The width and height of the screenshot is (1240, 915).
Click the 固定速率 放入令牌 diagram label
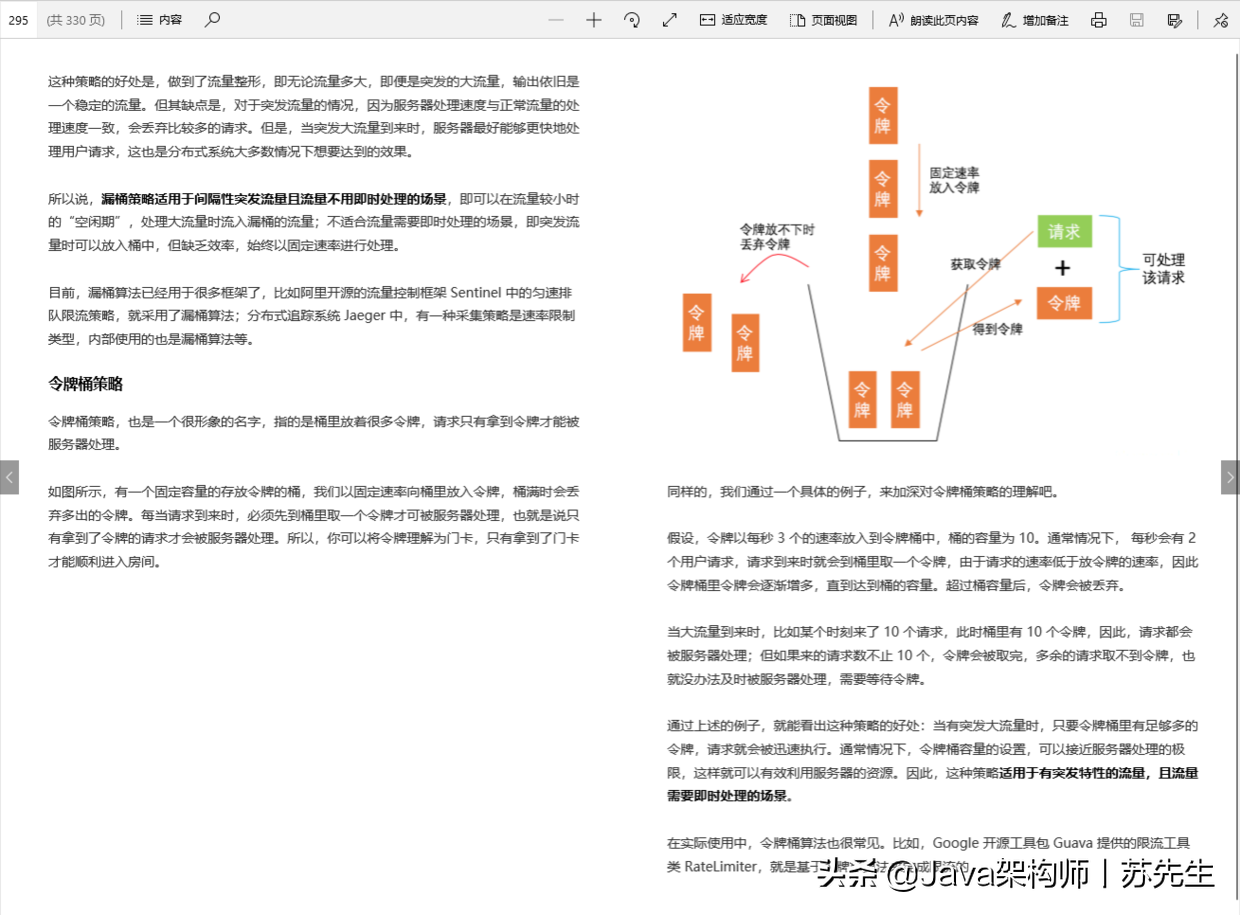point(954,180)
